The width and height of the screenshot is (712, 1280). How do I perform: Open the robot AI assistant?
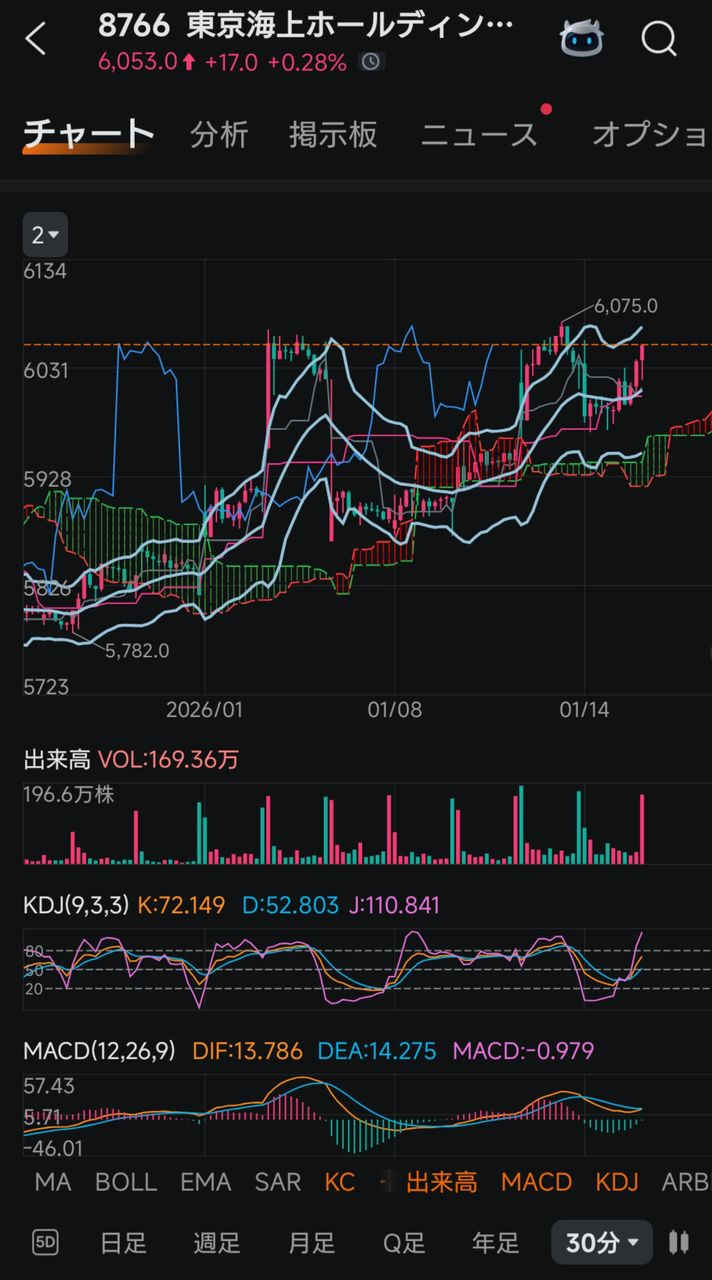click(581, 40)
